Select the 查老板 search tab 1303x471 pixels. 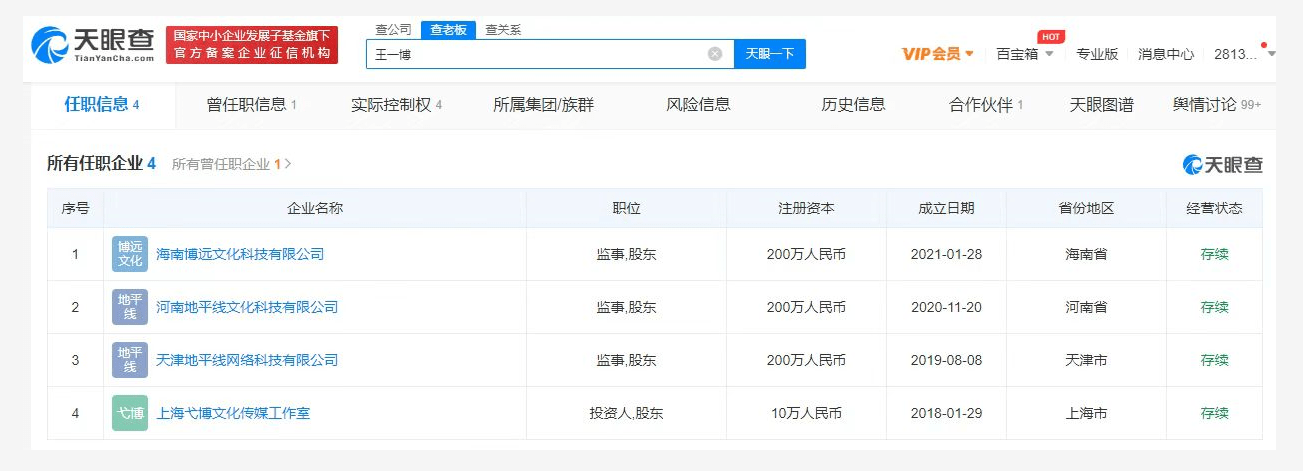tap(448, 30)
